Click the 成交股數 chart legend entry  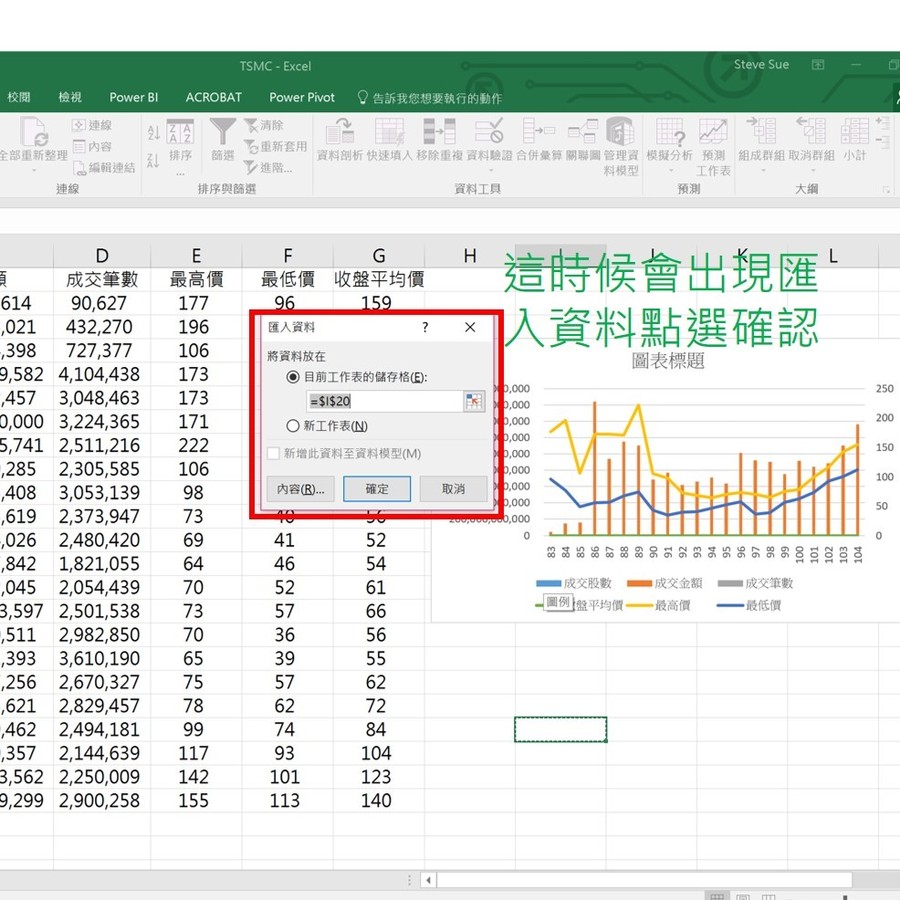pyautogui.click(x=575, y=584)
